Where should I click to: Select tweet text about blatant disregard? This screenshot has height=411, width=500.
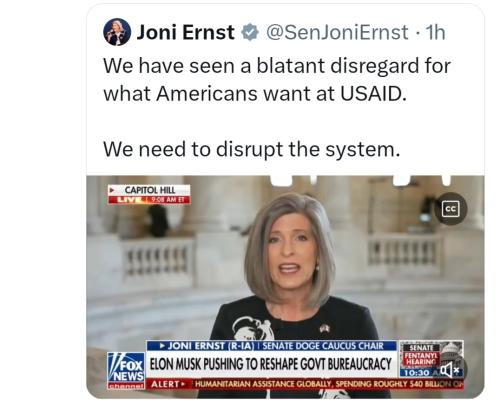[277, 80]
